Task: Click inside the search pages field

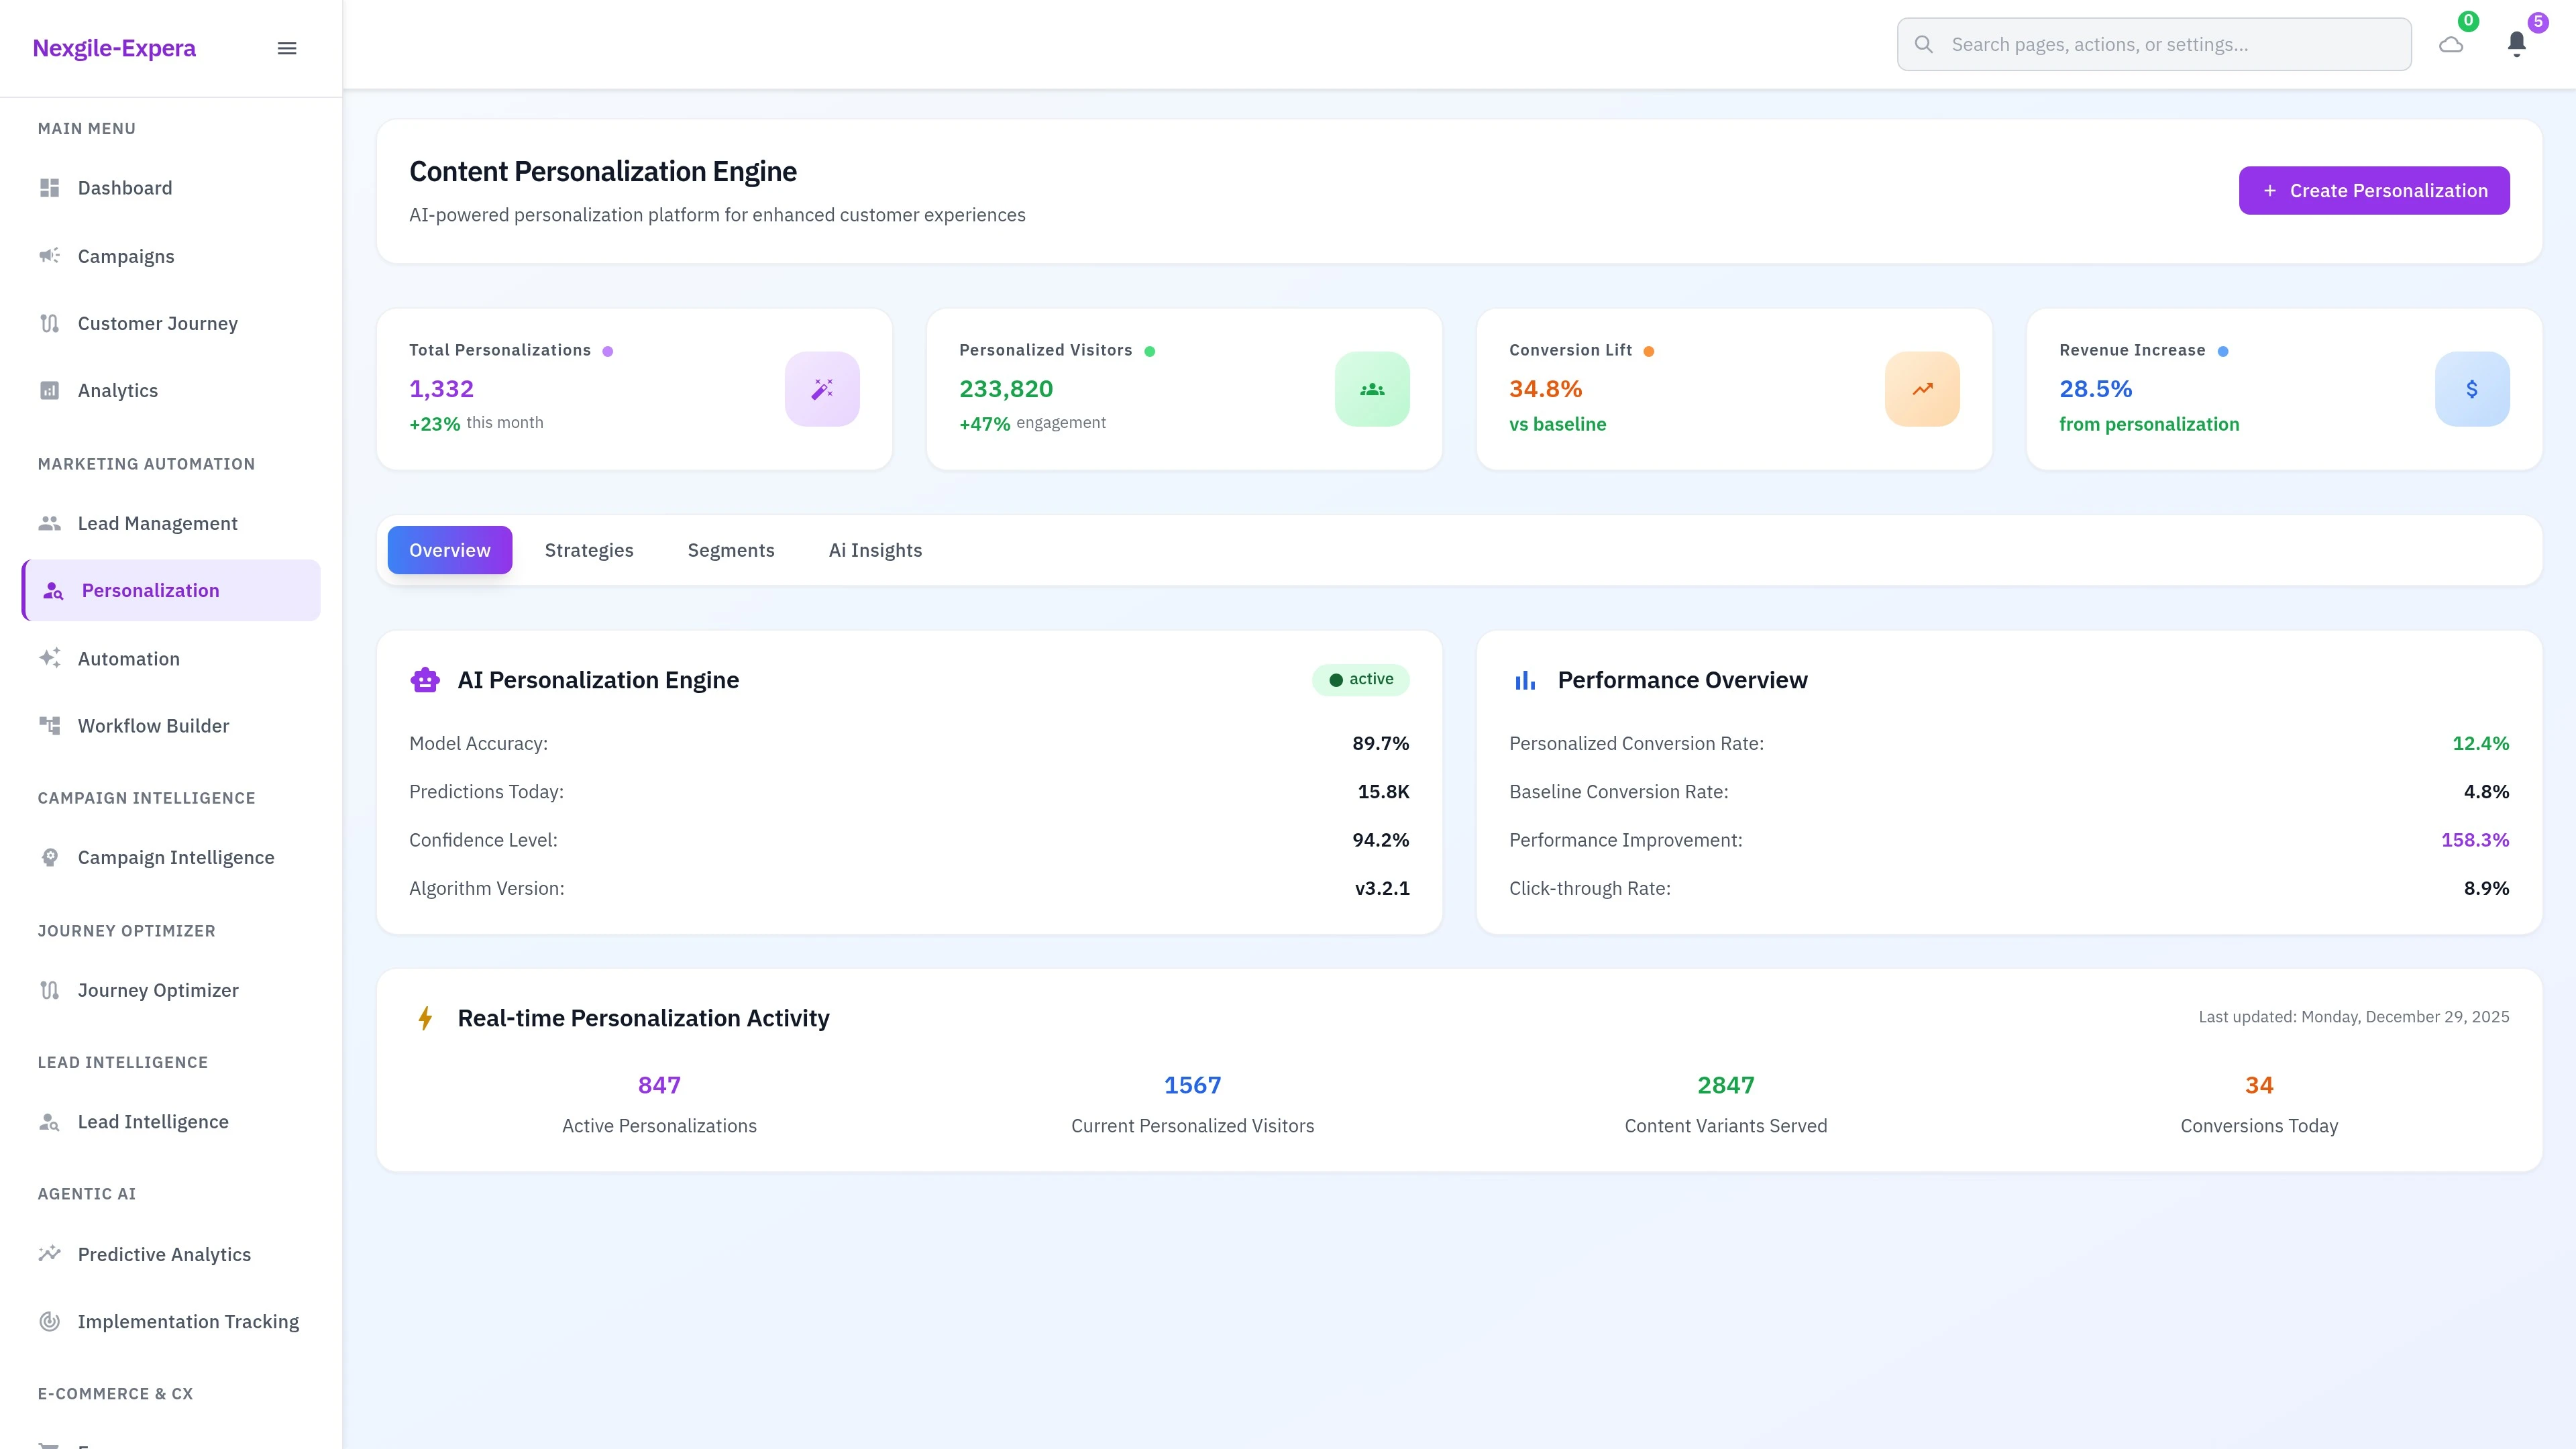Action: click(x=2150, y=44)
